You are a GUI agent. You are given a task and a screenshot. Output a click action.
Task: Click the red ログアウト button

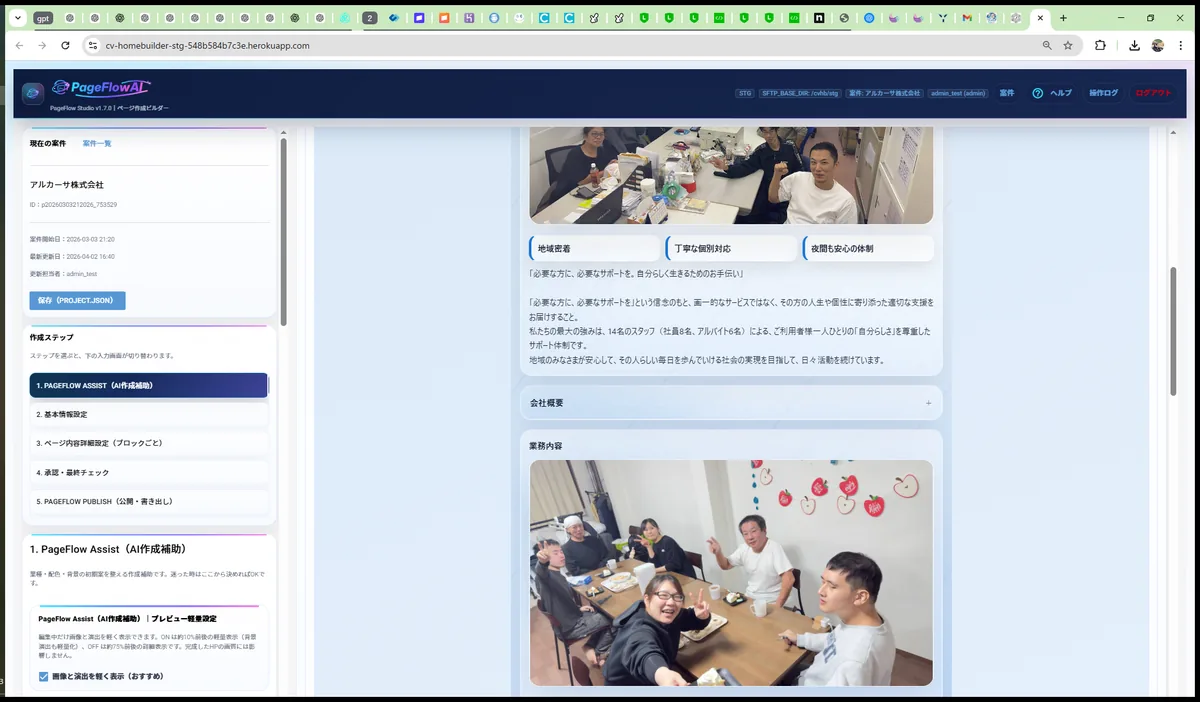pyautogui.click(x=1154, y=93)
